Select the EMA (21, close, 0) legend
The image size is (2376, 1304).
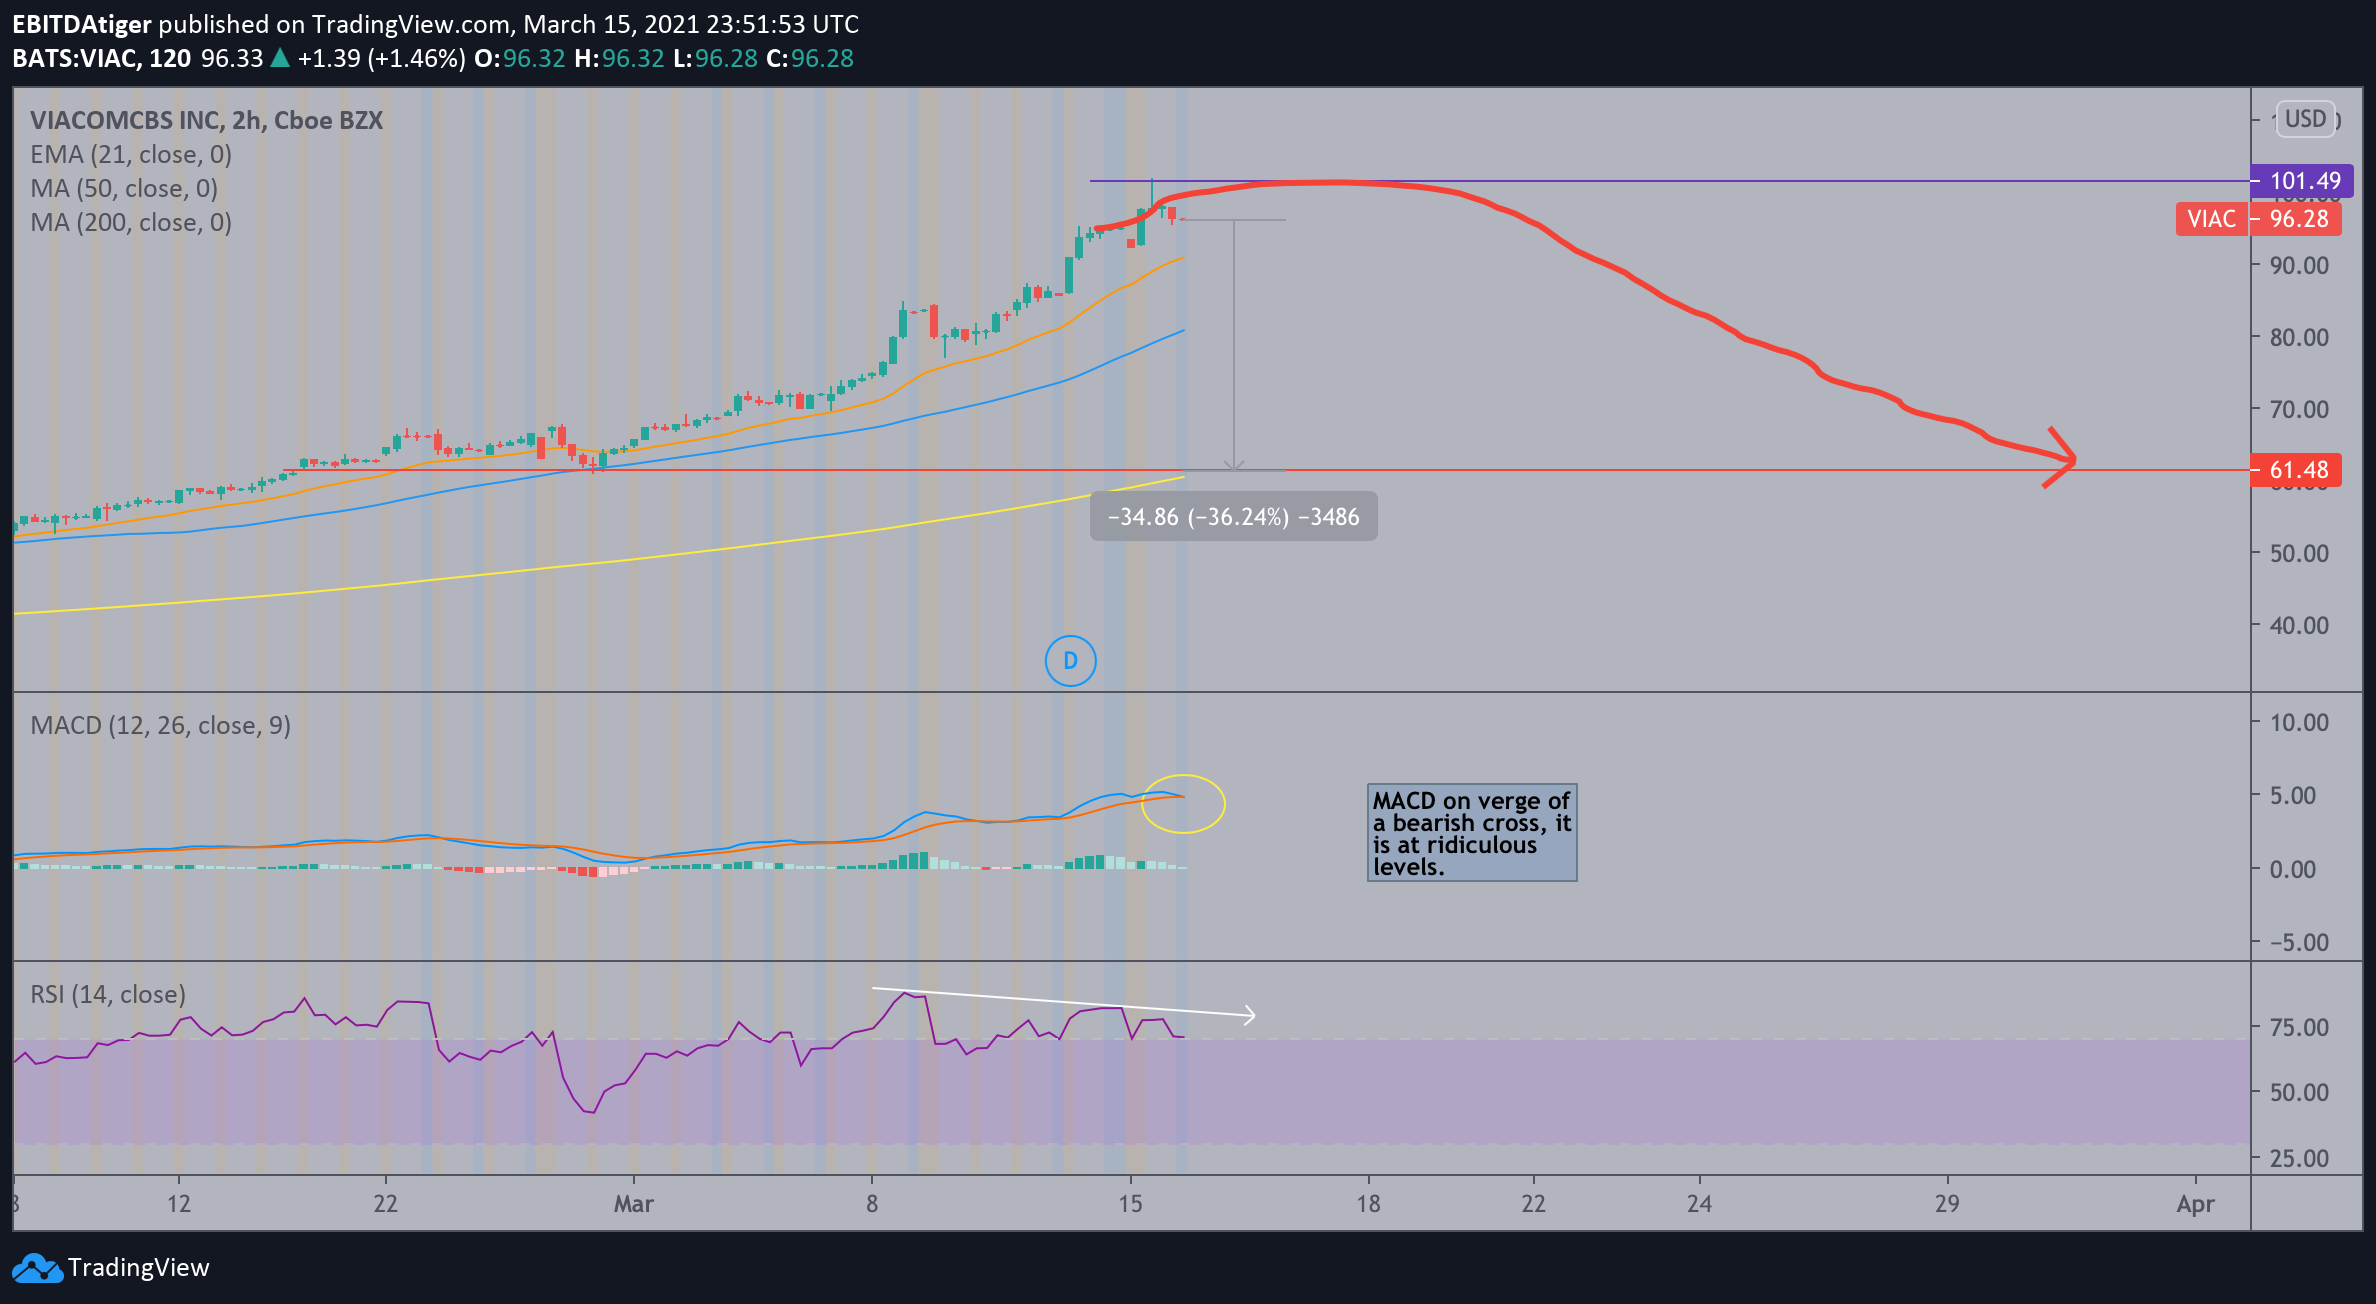point(131,155)
